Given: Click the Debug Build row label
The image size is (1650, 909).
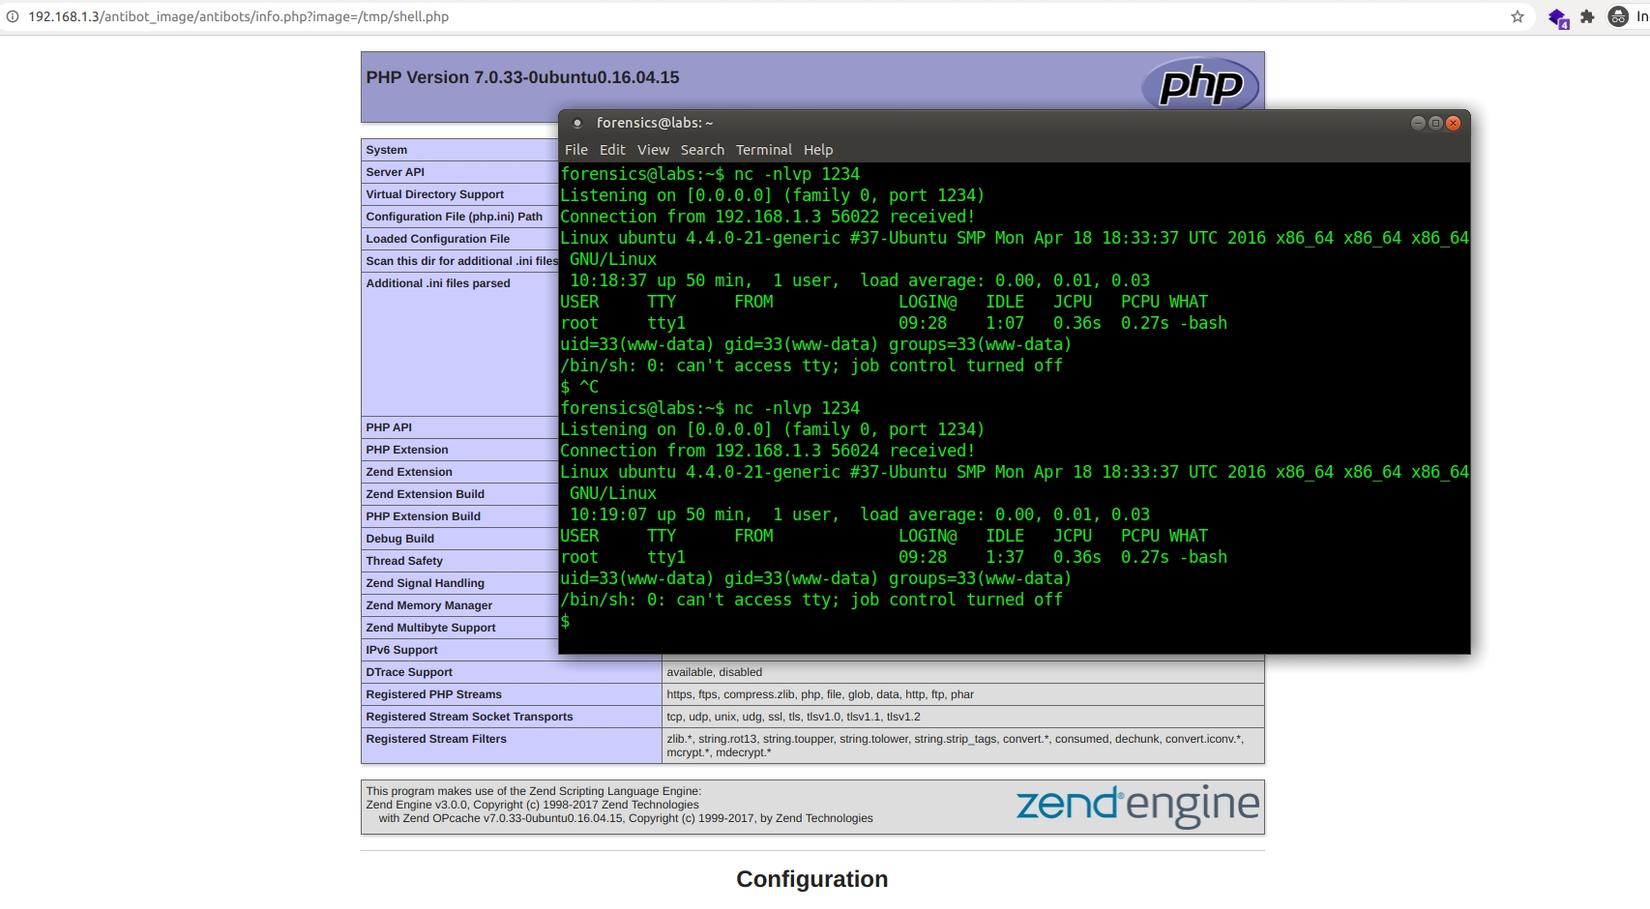Looking at the screenshot, I should (400, 538).
